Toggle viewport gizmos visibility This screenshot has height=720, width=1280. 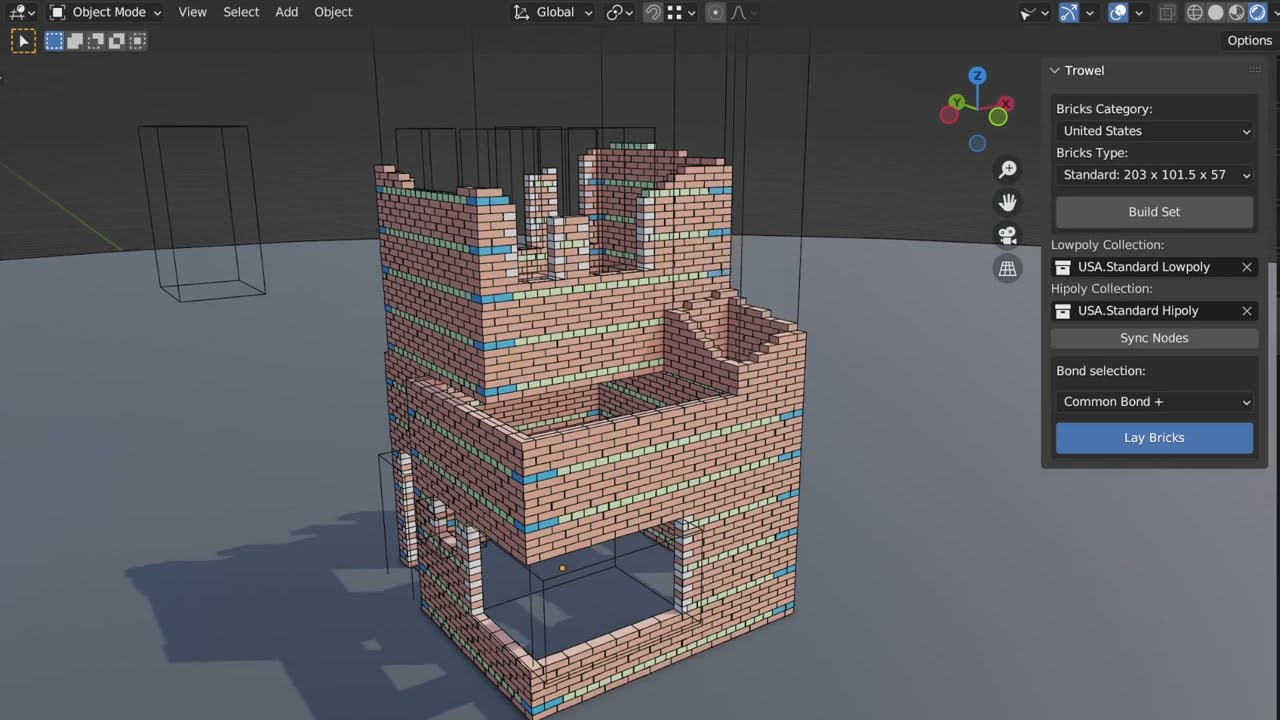click(x=1068, y=12)
